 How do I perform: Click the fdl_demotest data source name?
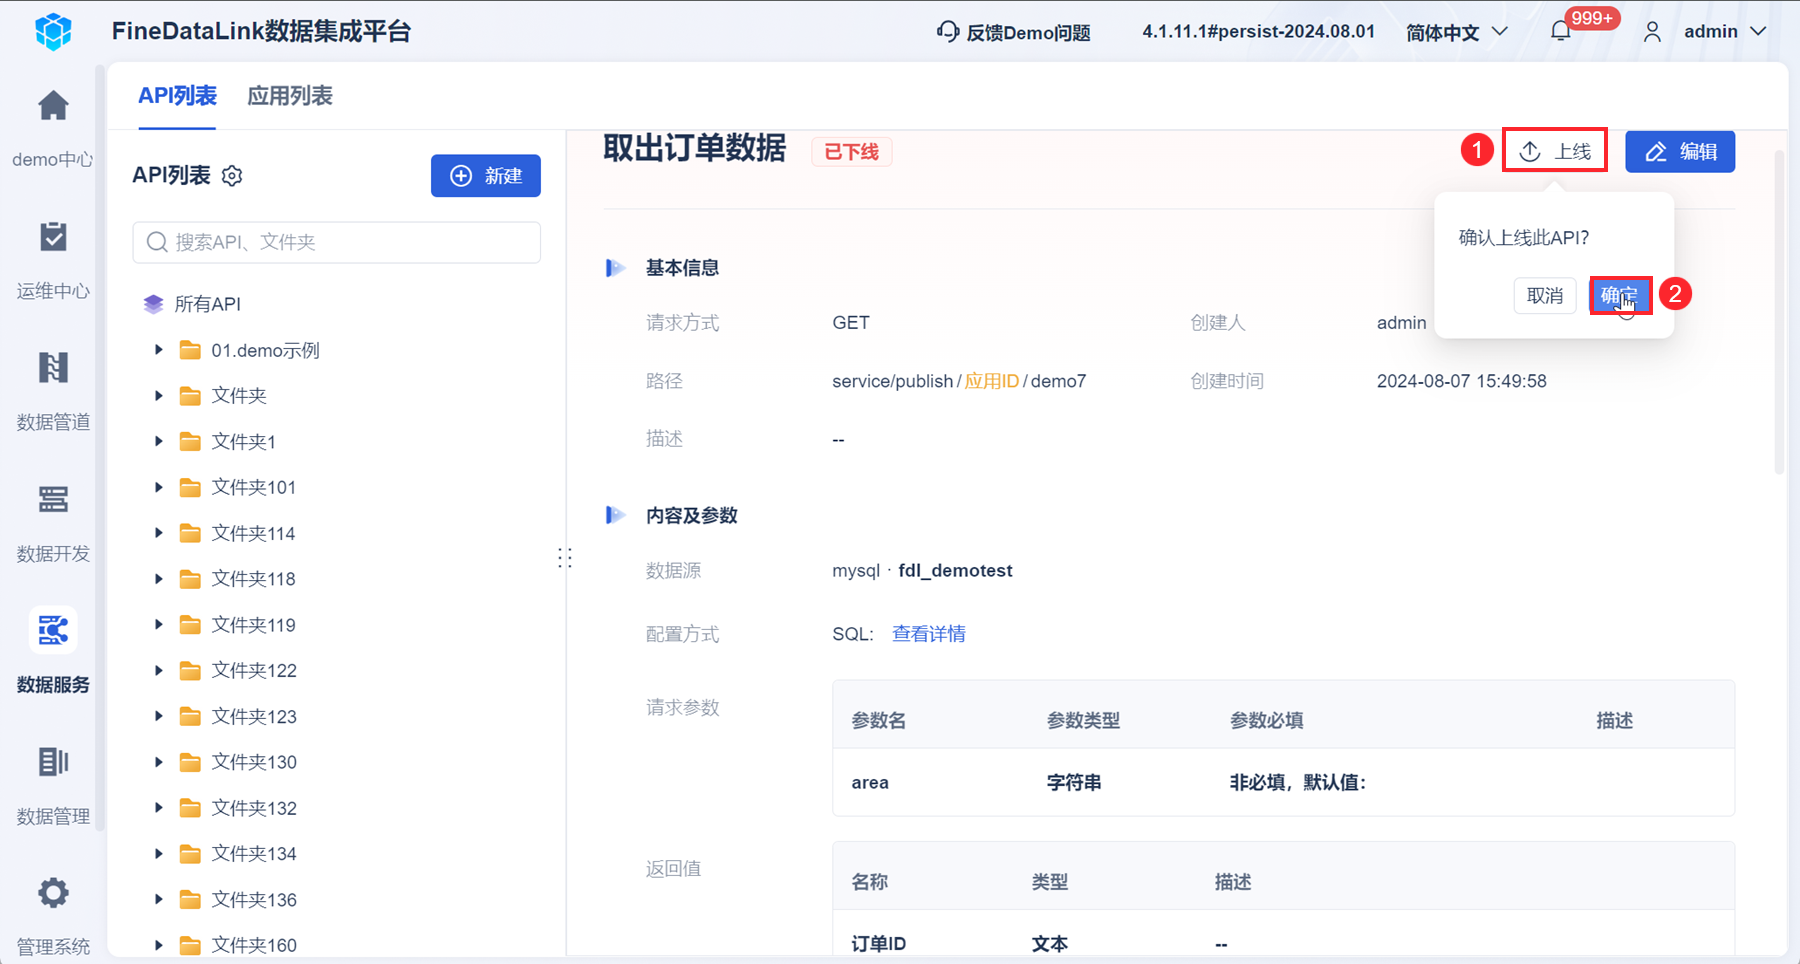point(956,571)
